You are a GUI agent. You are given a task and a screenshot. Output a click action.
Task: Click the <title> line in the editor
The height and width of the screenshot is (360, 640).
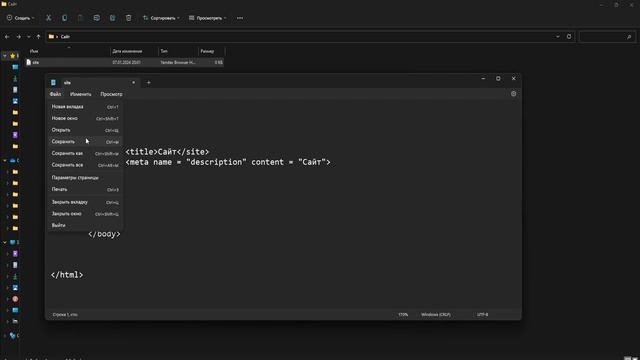[167, 152]
